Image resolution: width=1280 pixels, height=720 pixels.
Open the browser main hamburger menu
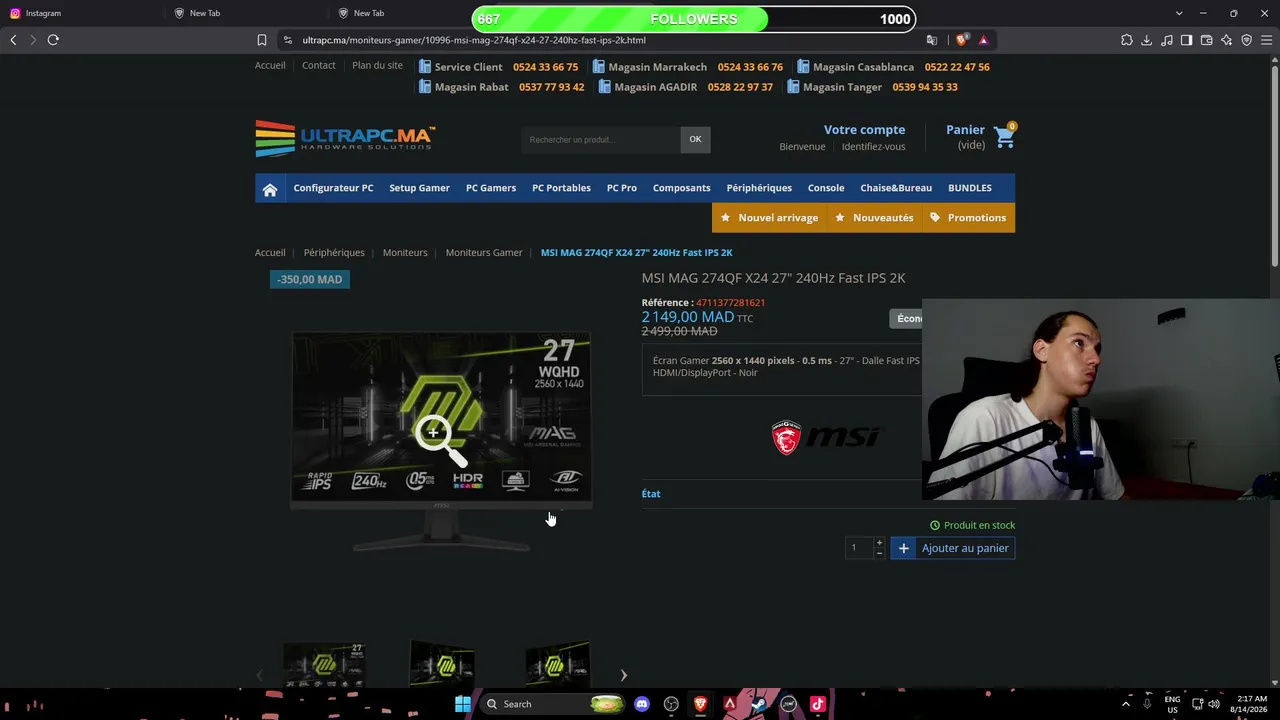(x=1267, y=40)
